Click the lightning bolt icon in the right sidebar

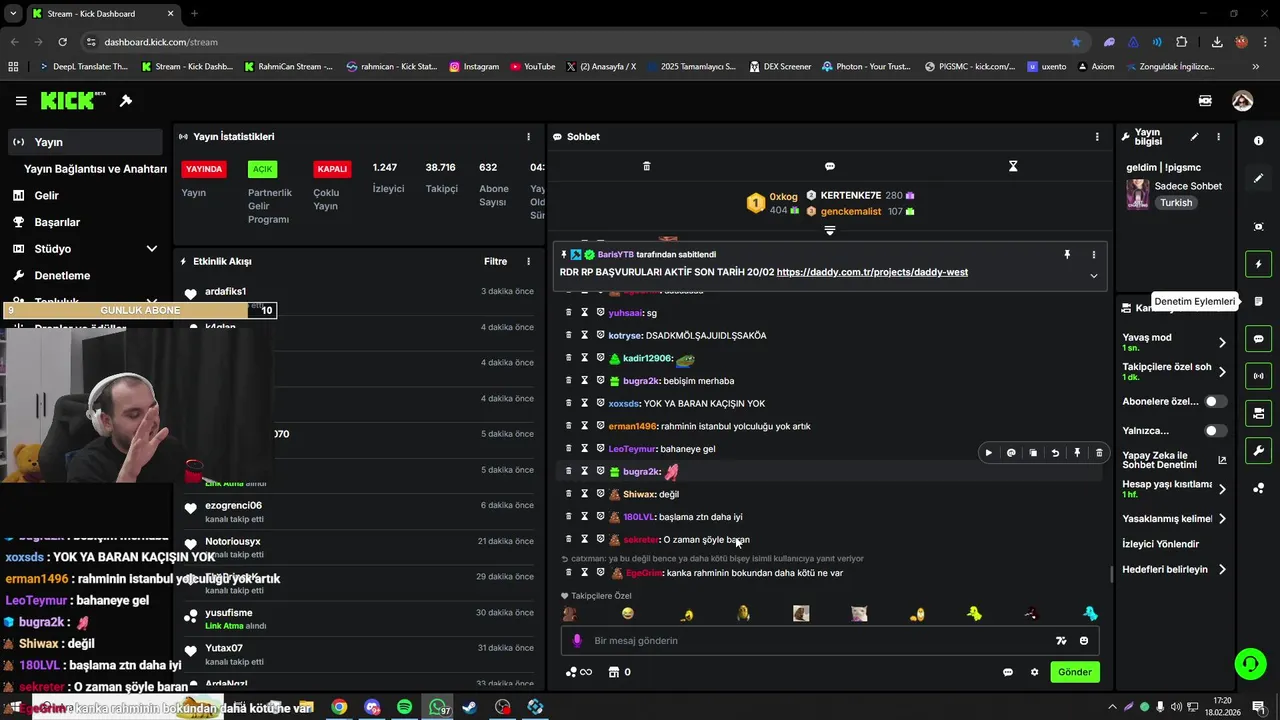pyautogui.click(x=1258, y=264)
